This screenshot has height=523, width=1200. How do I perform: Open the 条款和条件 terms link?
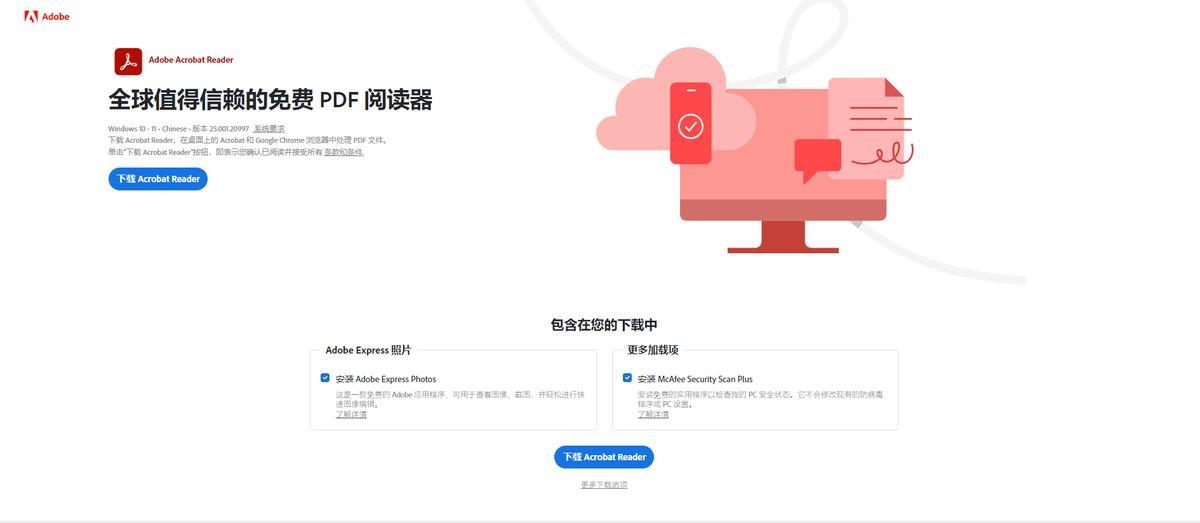tap(344, 152)
